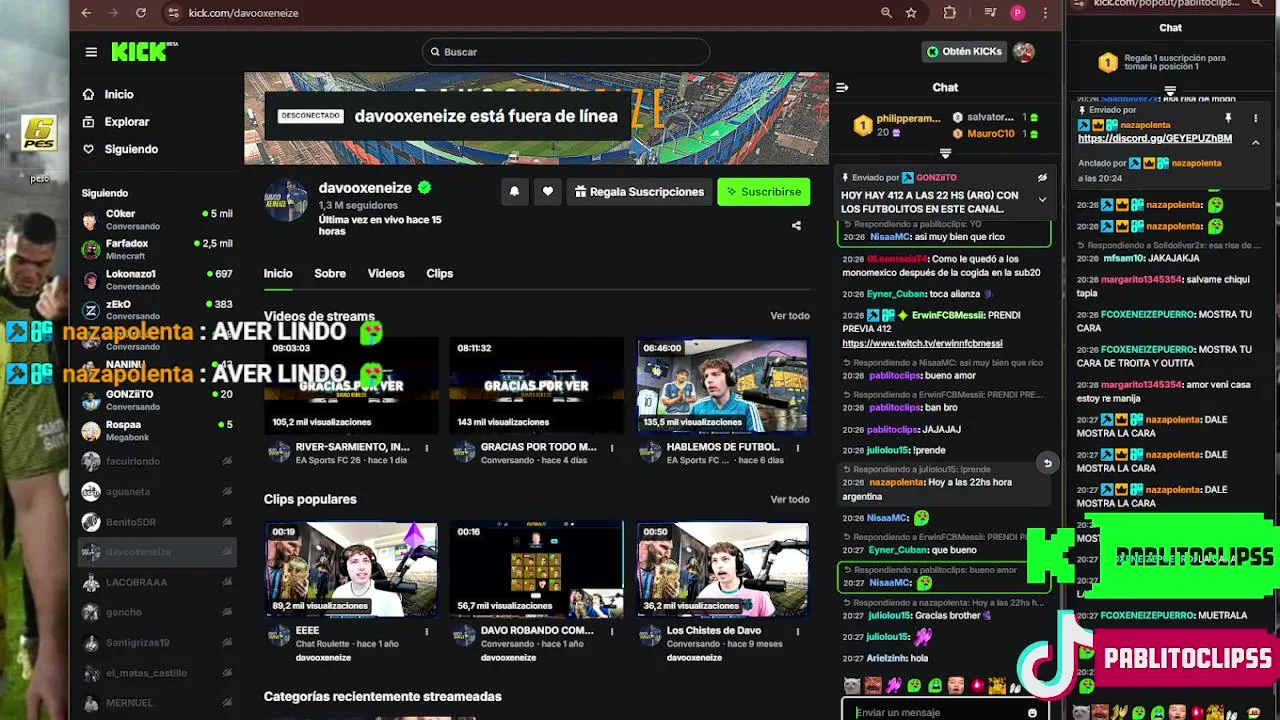Switch to the Sobre tab

point(330,274)
